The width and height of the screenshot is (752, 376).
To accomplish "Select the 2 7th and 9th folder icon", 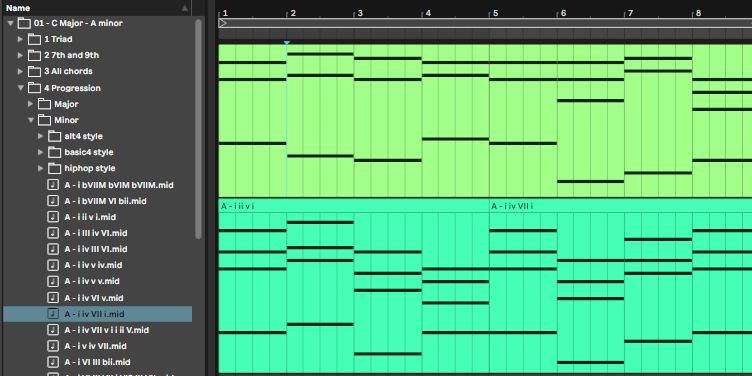I will click(34, 55).
